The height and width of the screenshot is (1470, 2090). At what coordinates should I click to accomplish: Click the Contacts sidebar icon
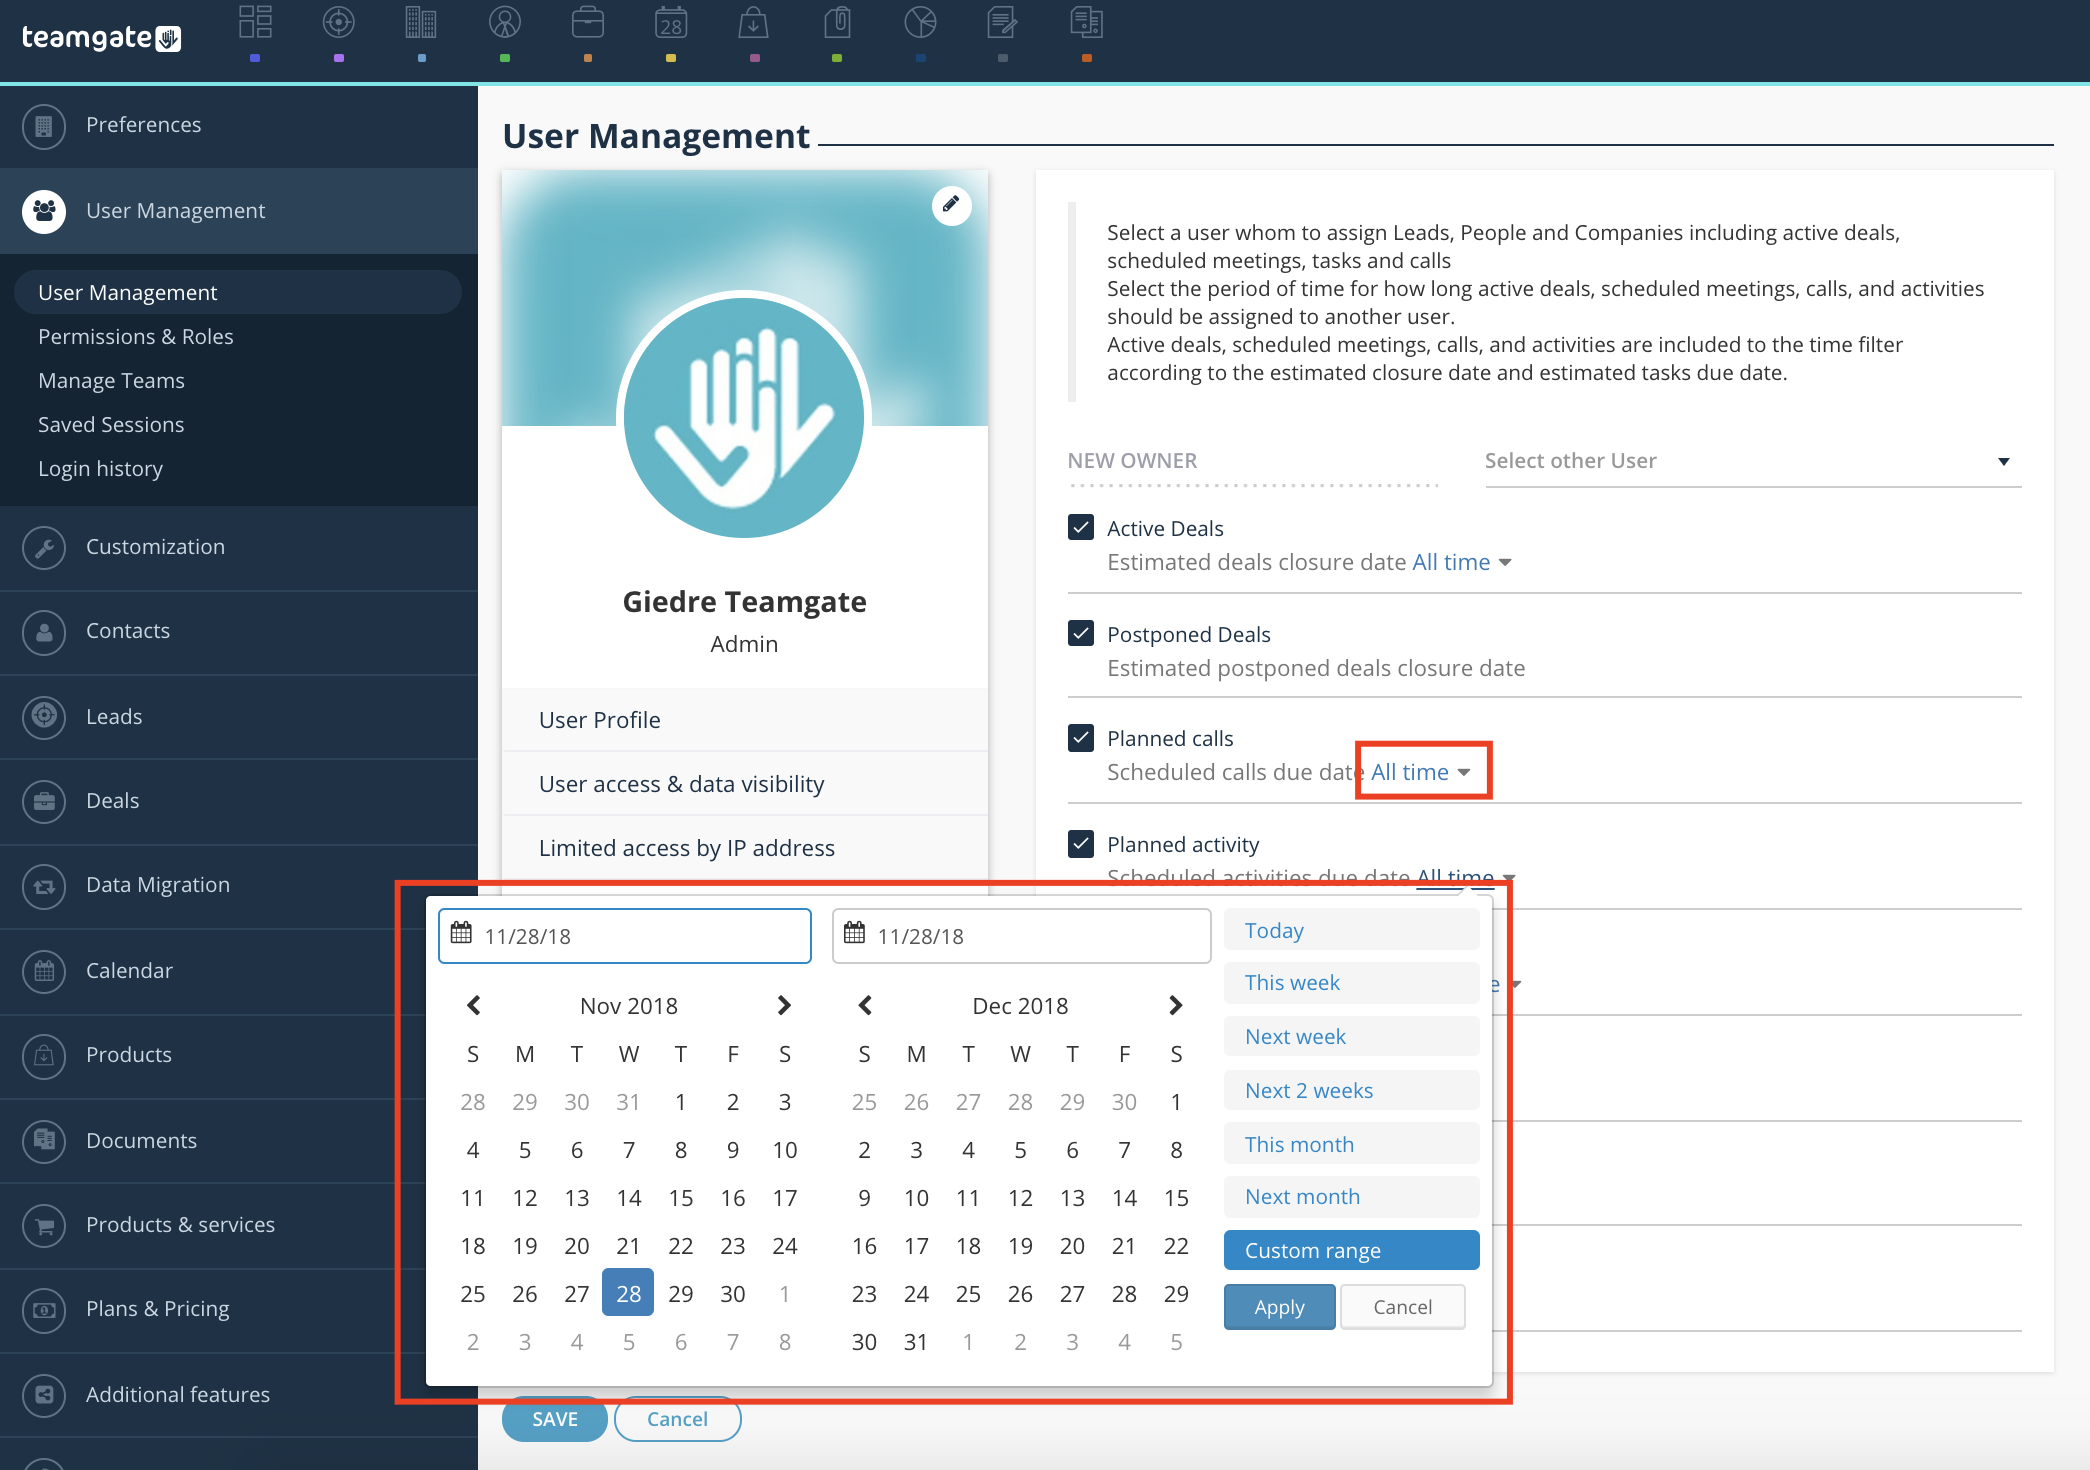point(44,632)
